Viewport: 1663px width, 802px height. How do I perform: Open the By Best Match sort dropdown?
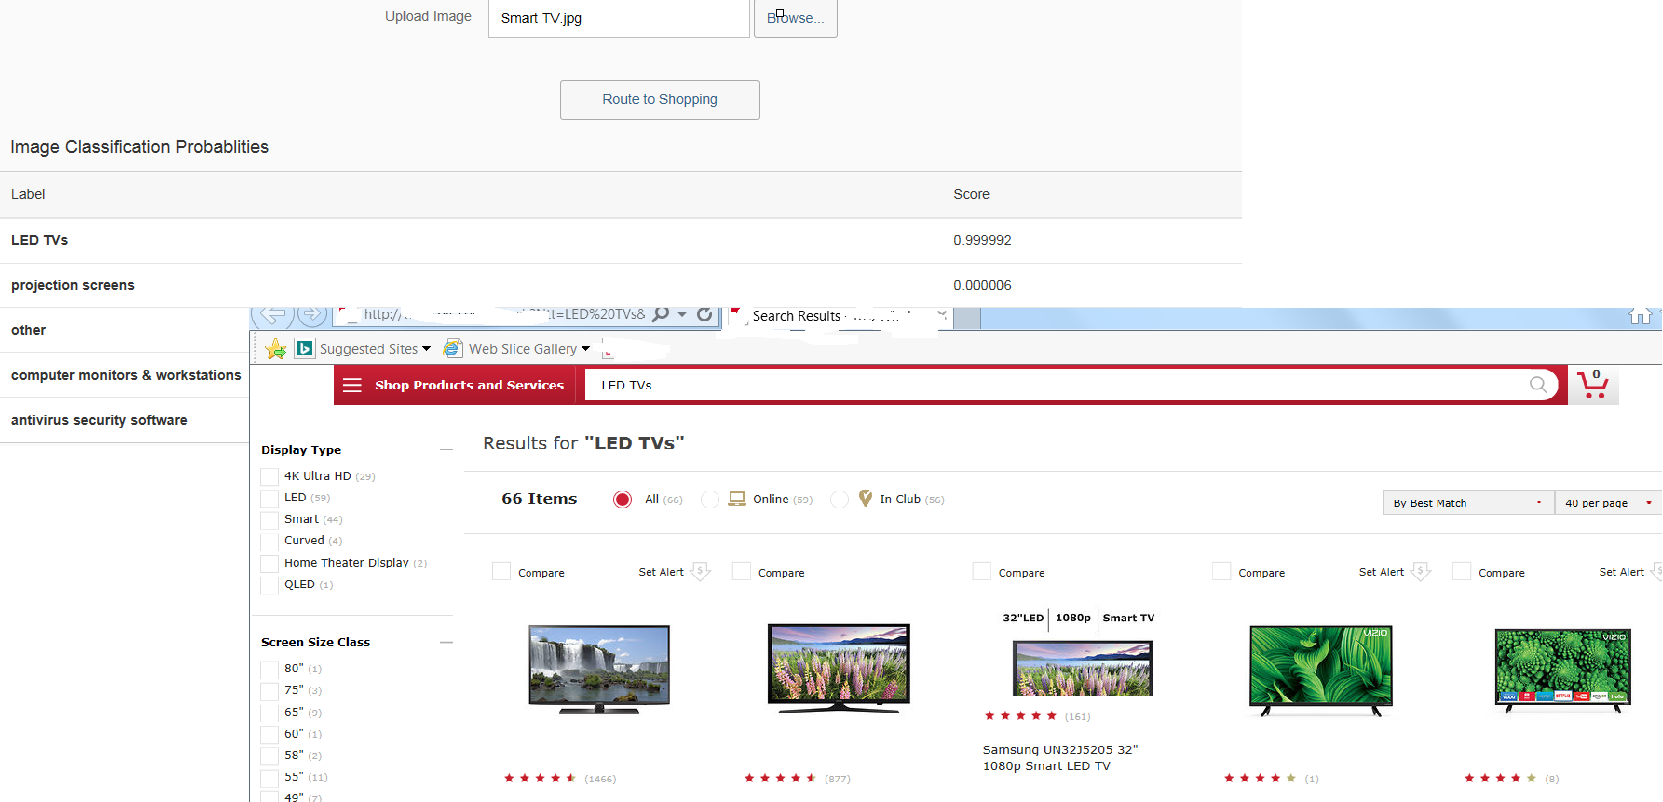point(1468,503)
